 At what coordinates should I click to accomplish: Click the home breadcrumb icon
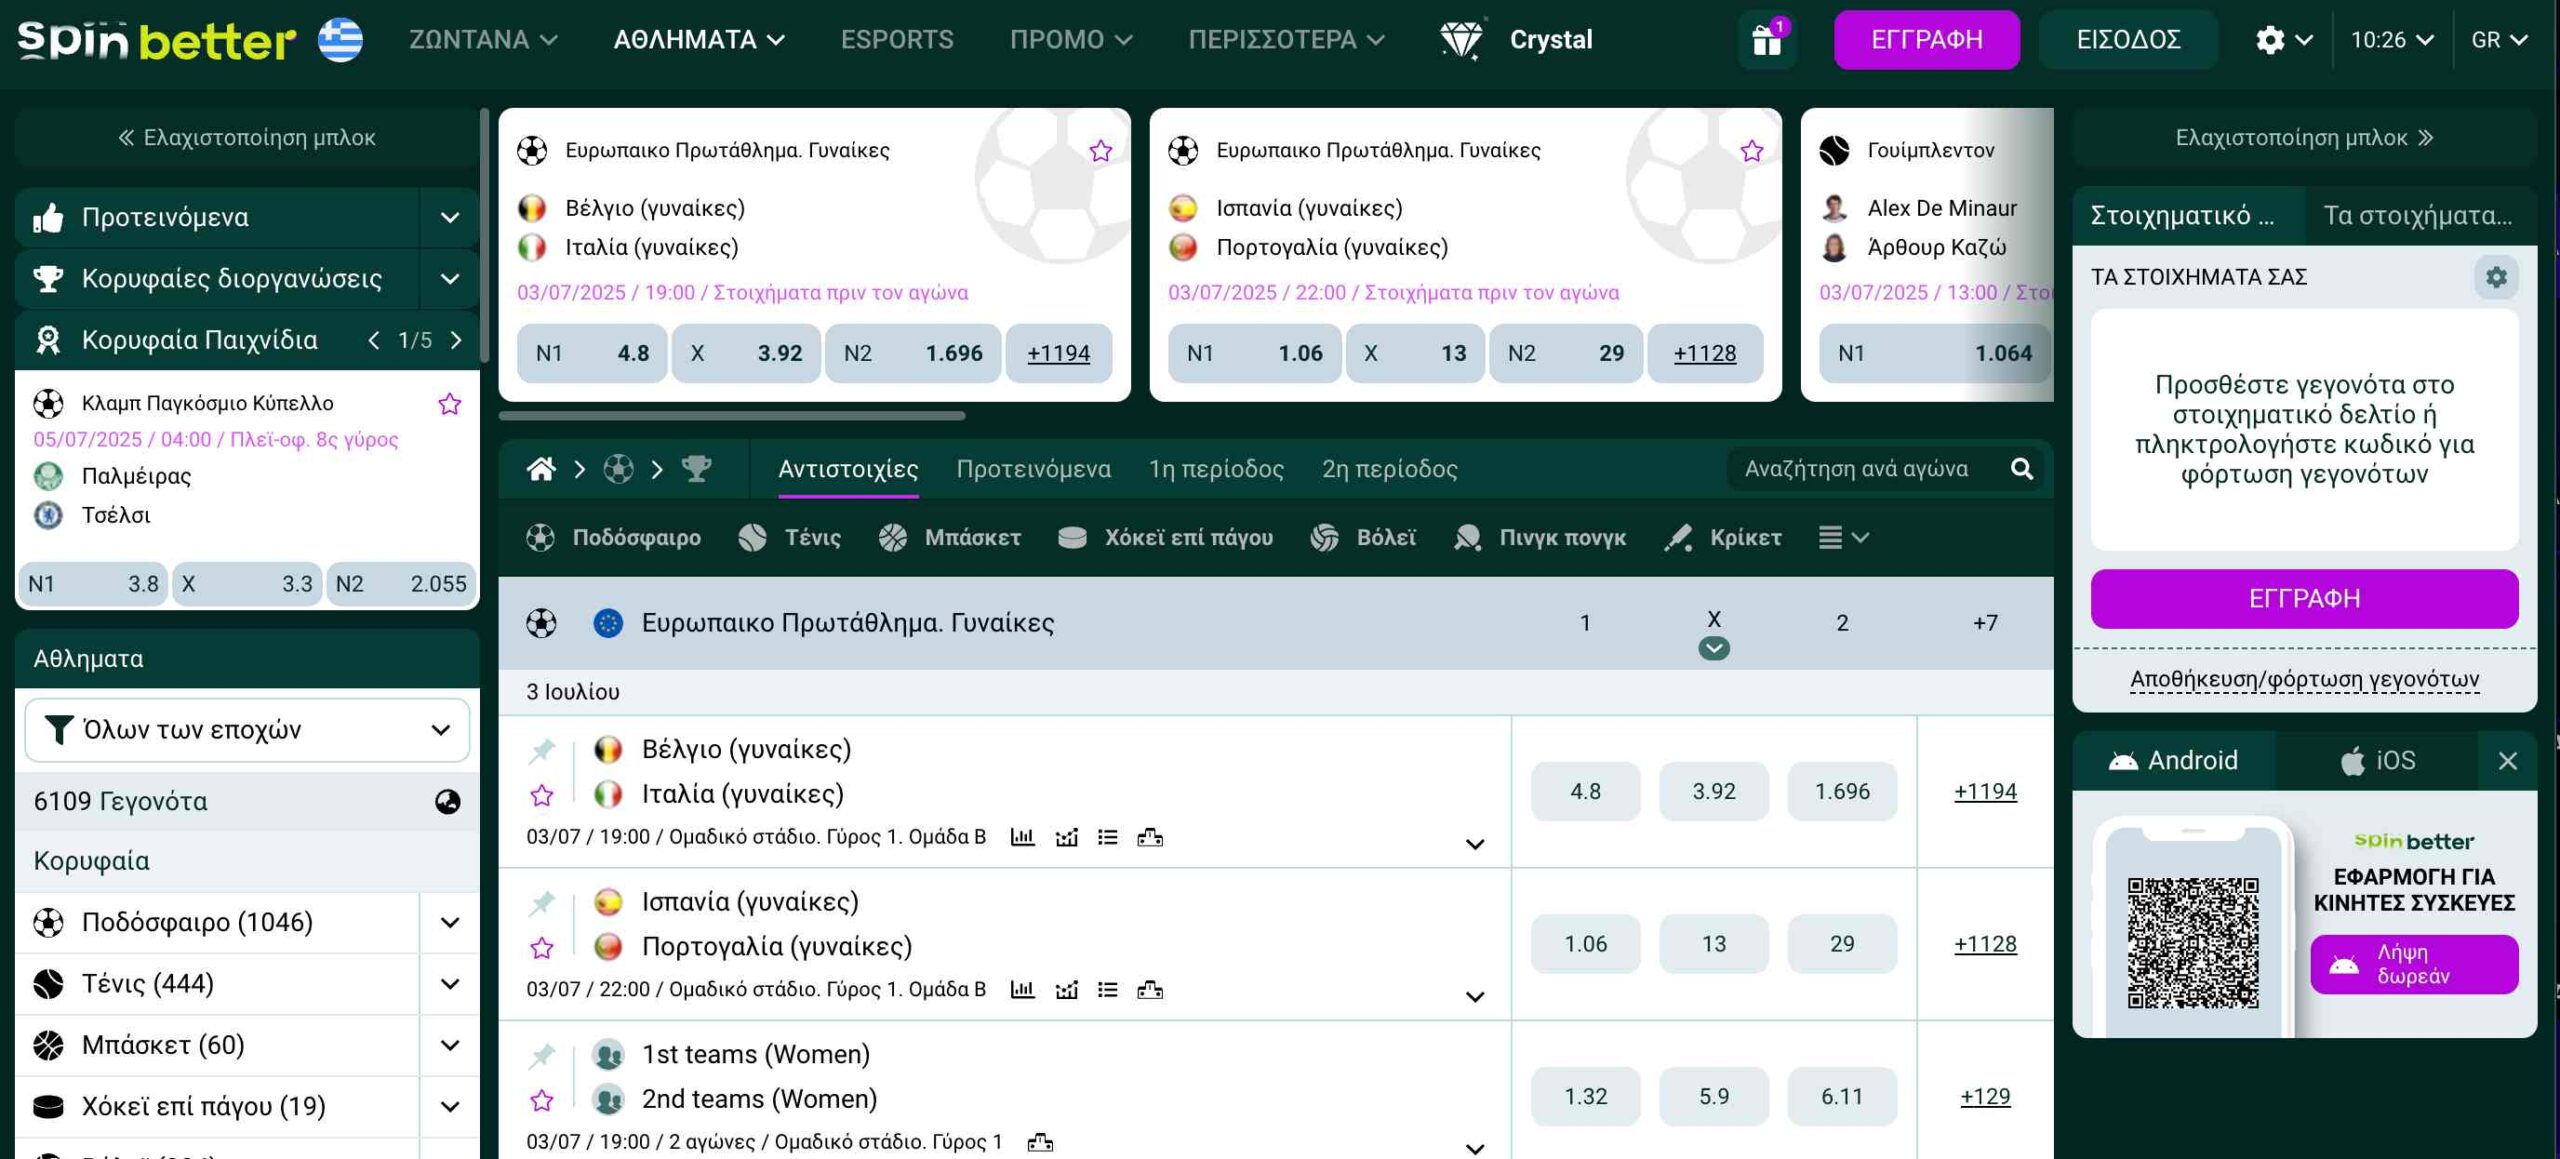point(541,469)
